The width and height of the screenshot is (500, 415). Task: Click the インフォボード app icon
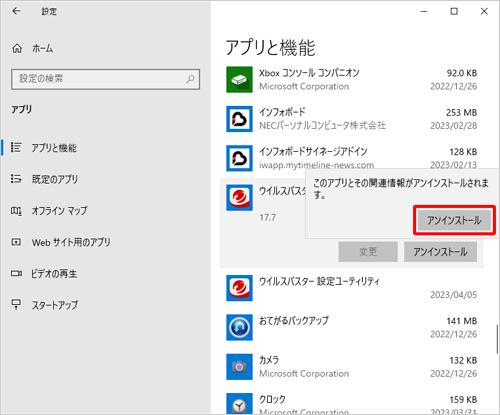(x=239, y=119)
